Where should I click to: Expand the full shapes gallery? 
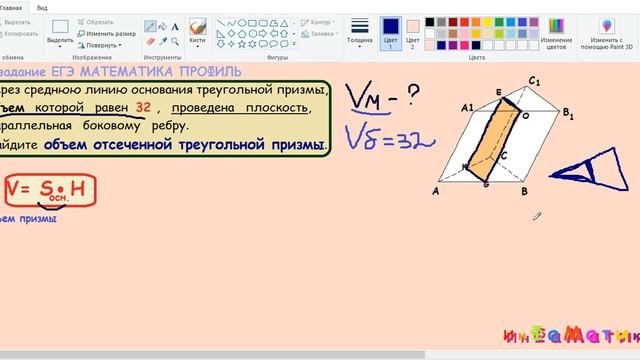point(294,44)
